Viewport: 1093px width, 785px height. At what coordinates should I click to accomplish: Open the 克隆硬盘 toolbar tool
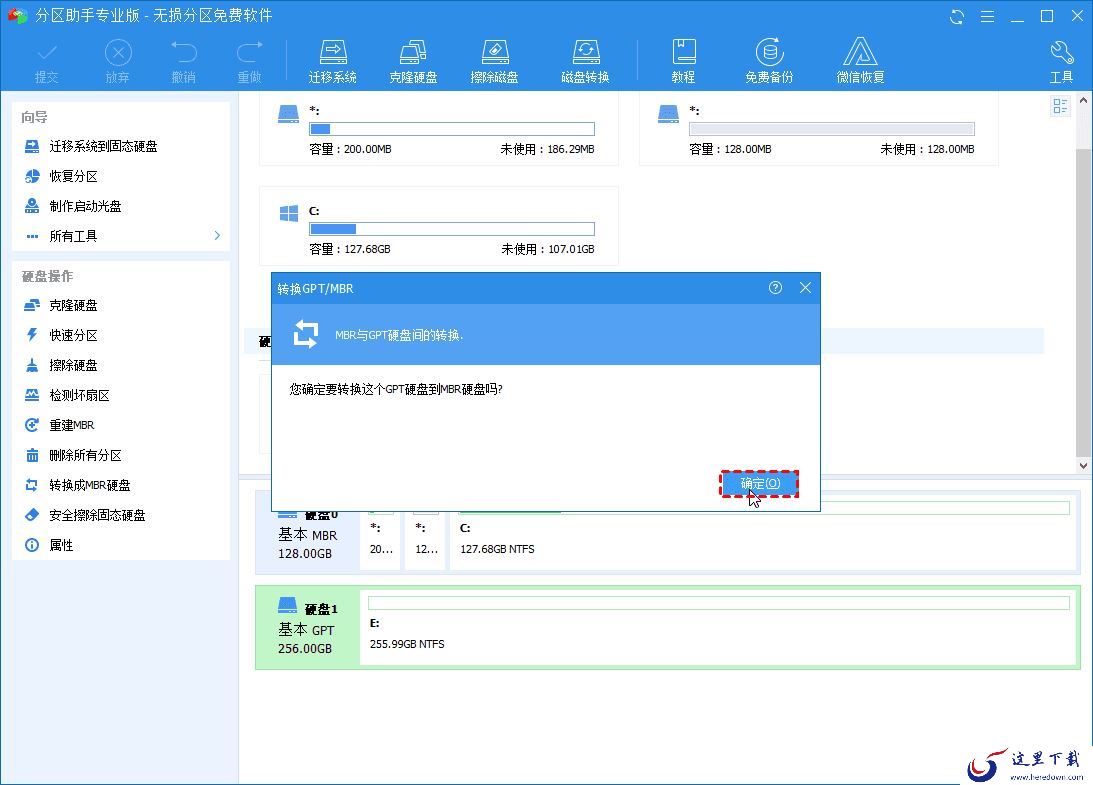pos(413,61)
